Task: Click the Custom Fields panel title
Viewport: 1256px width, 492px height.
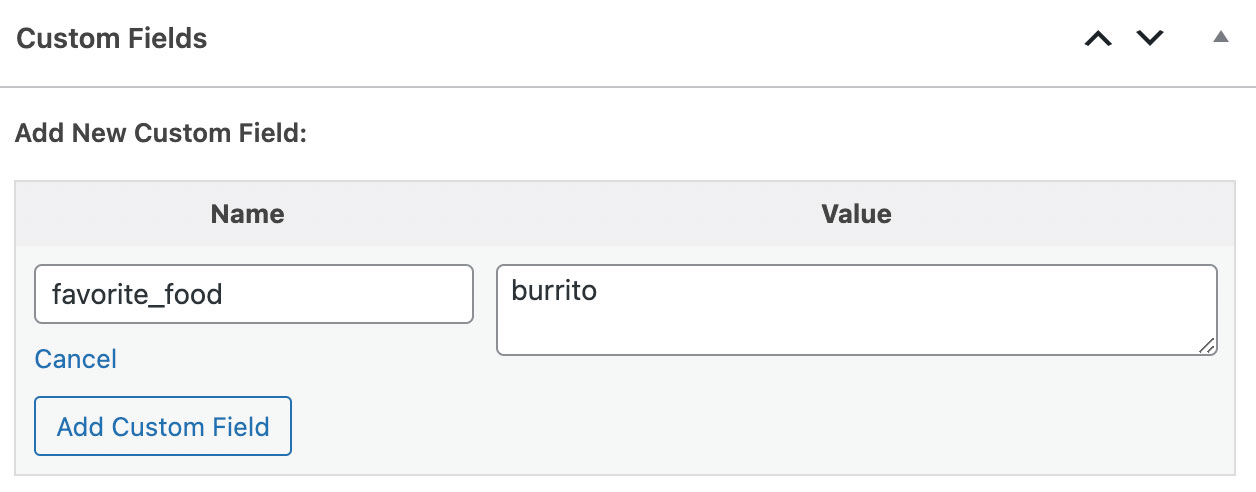Action: click(112, 39)
